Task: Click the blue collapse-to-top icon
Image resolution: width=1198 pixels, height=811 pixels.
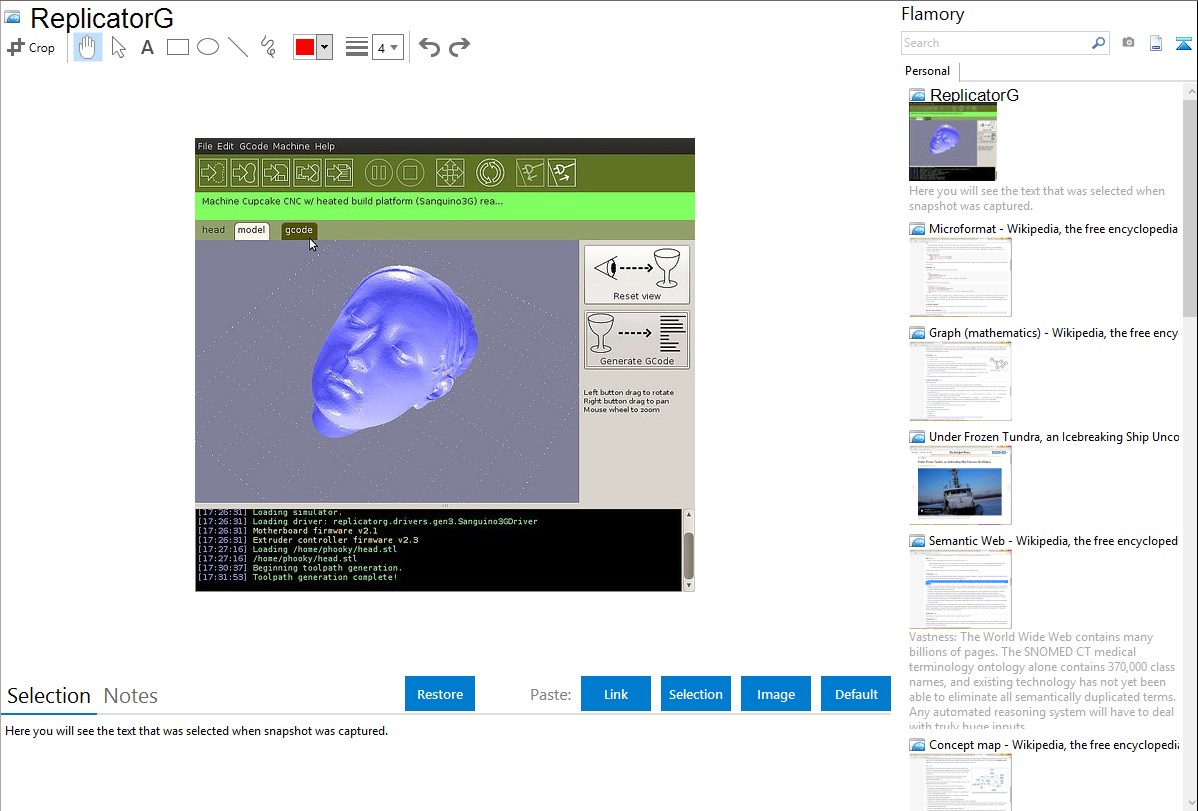Action: click(x=1183, y=43)
